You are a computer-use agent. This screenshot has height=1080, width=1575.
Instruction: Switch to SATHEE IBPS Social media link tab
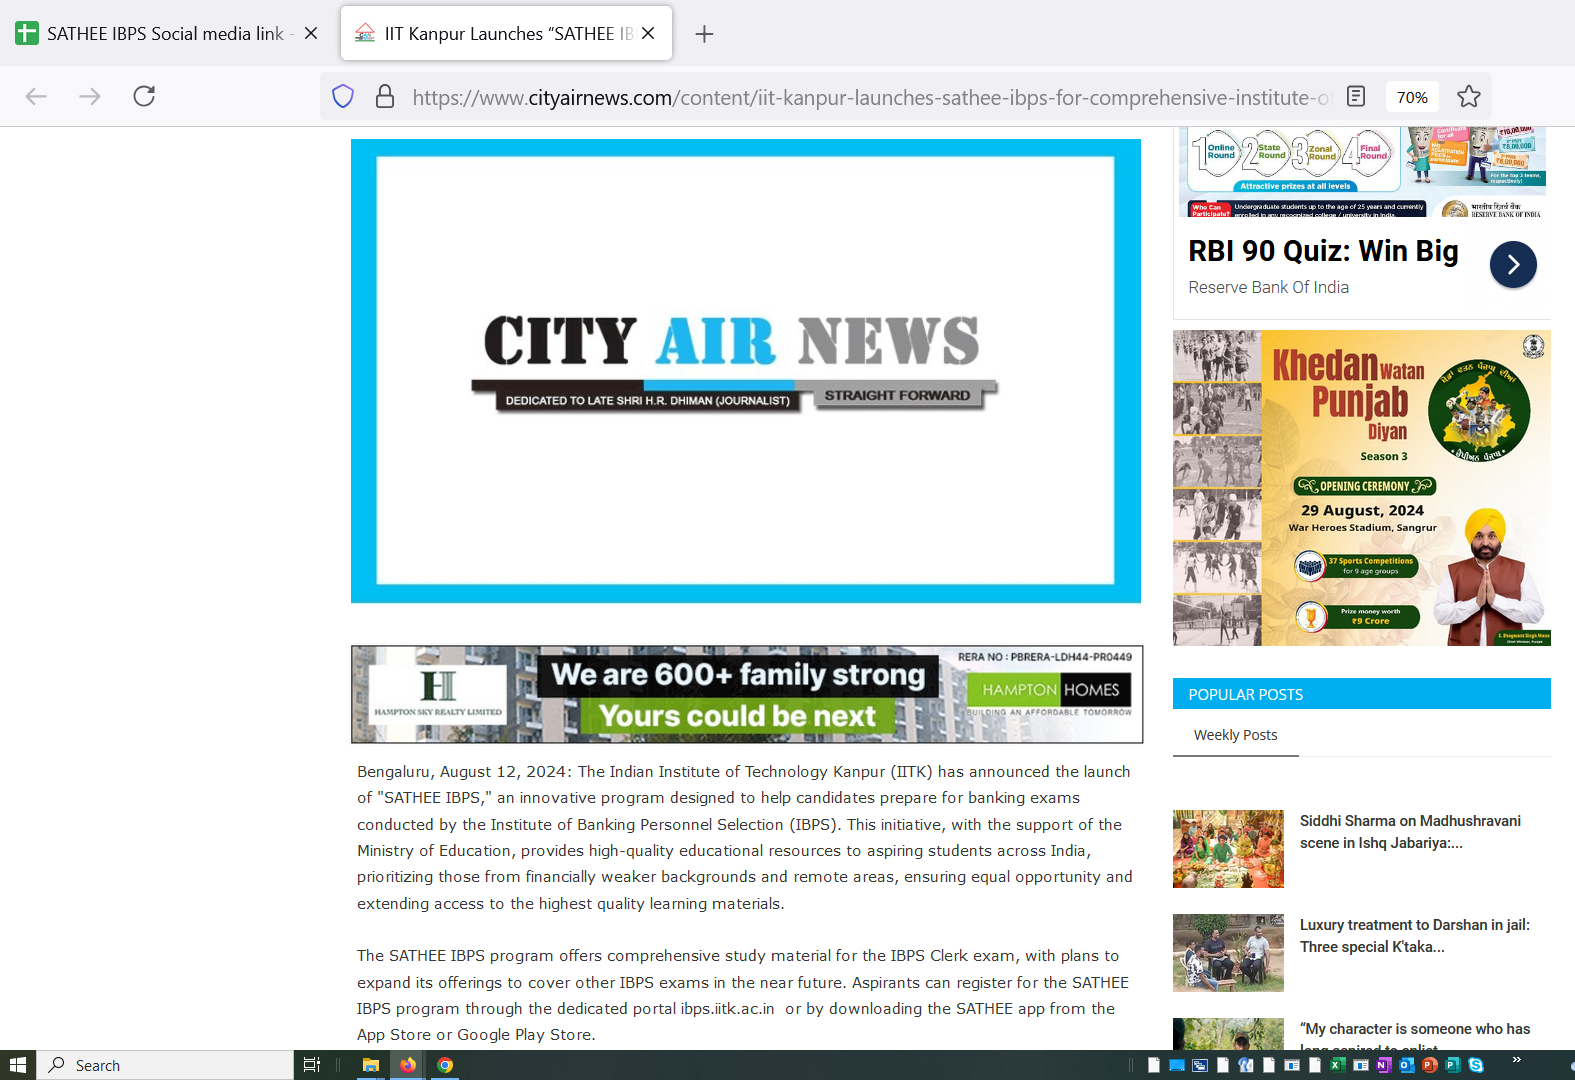(160, 34)
